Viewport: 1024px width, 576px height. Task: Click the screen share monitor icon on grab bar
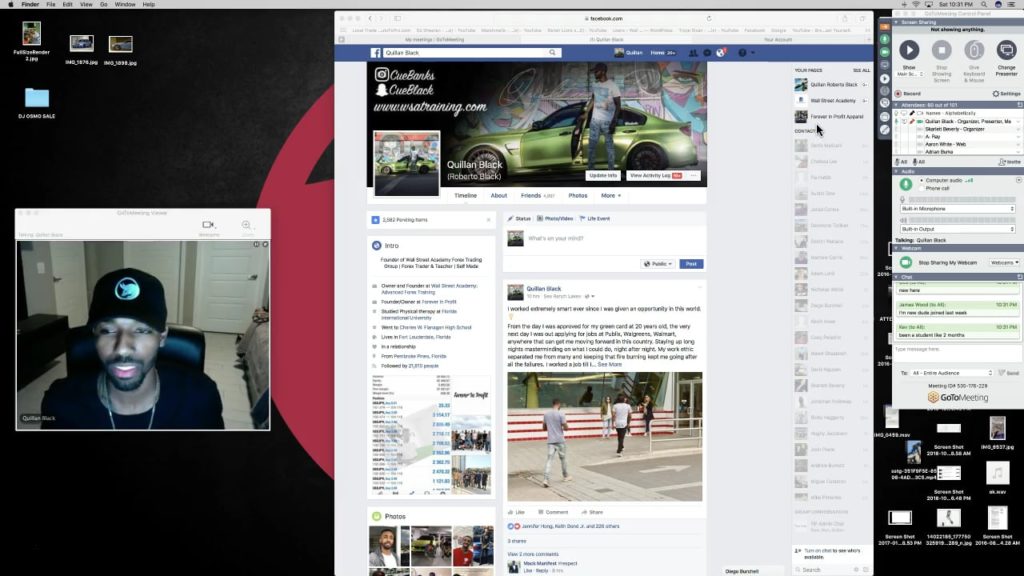[x=885, y=65]
